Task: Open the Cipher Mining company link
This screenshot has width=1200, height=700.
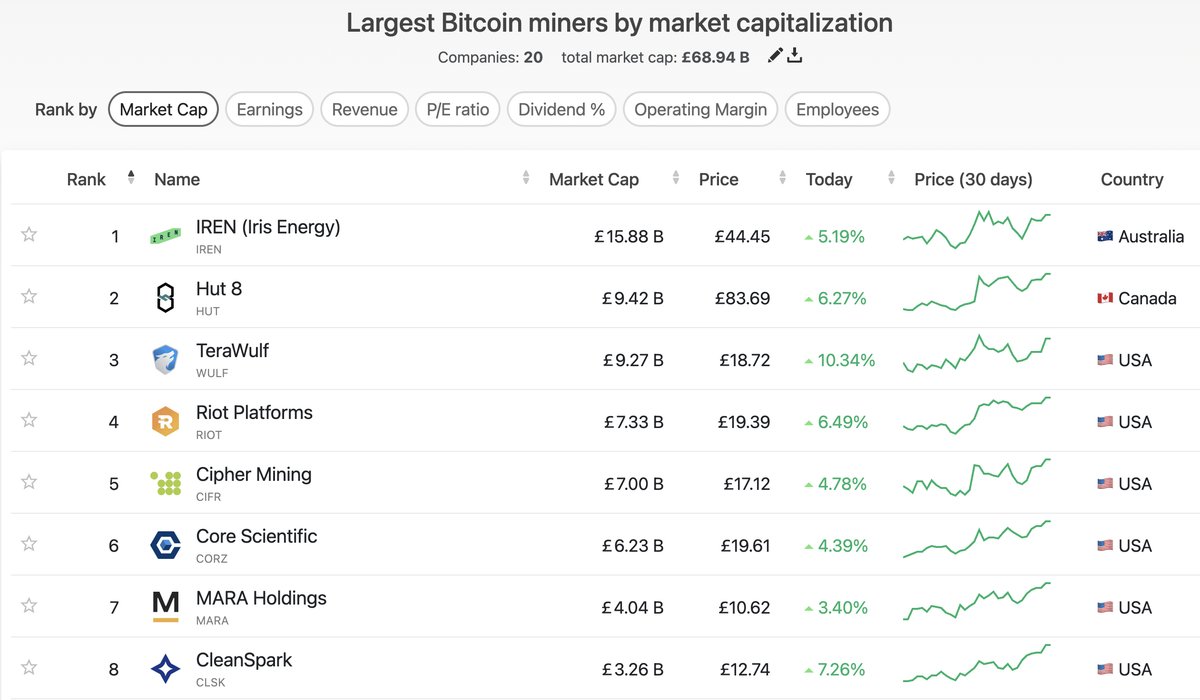Action: click(254, 475)
